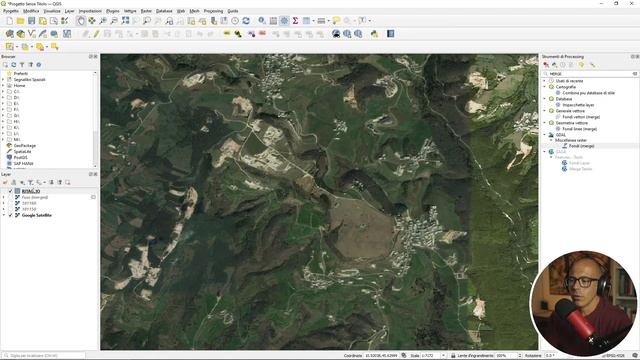Collapse the GDAL provider group
This screenshot has height=360, width=640.
point(544,135)
